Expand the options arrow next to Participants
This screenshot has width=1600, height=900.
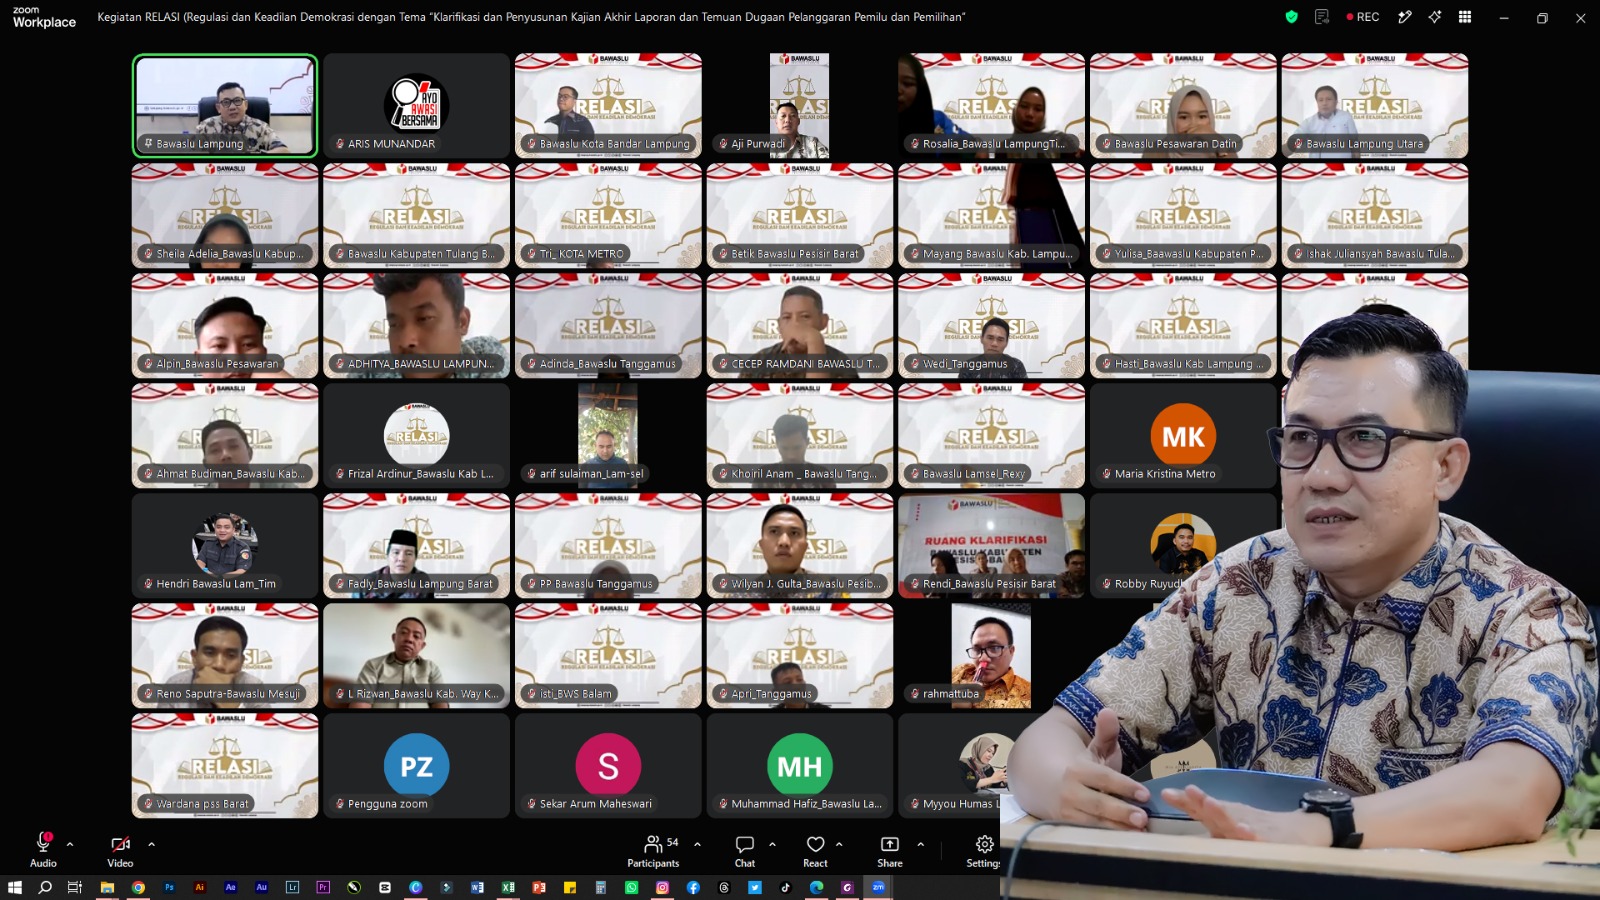(697, 844)
